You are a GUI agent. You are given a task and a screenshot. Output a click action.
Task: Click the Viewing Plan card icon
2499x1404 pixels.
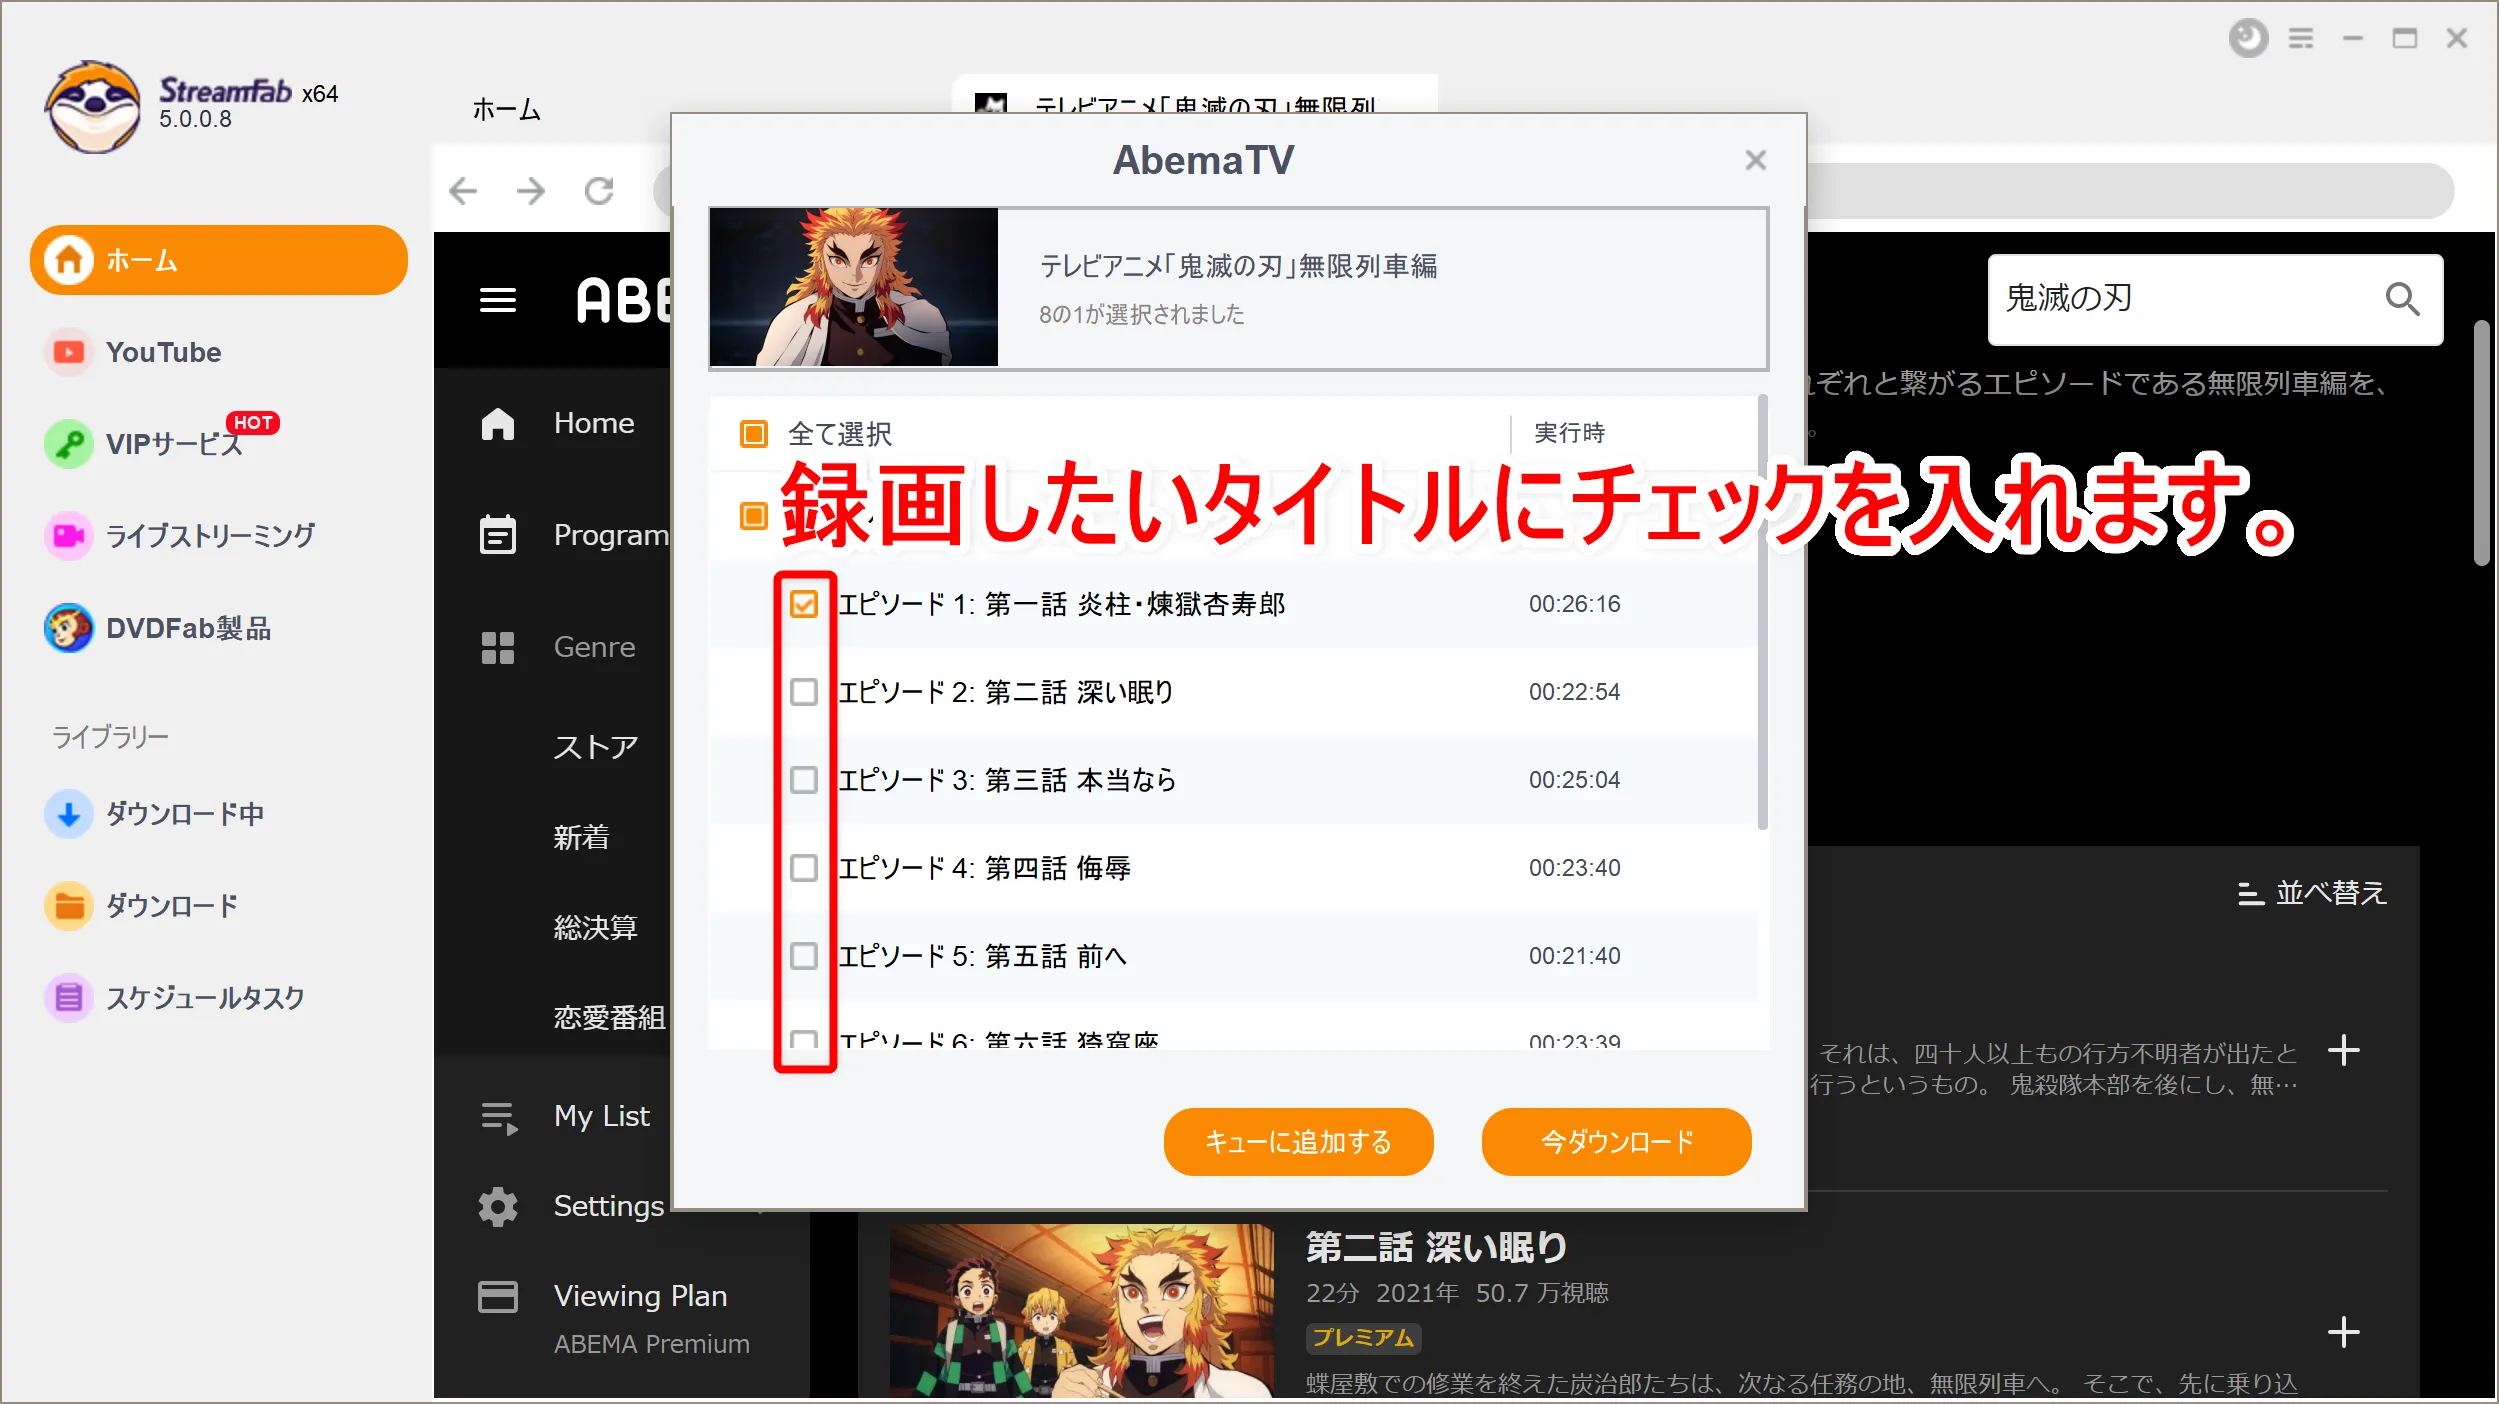click(x=498, y=1297)
